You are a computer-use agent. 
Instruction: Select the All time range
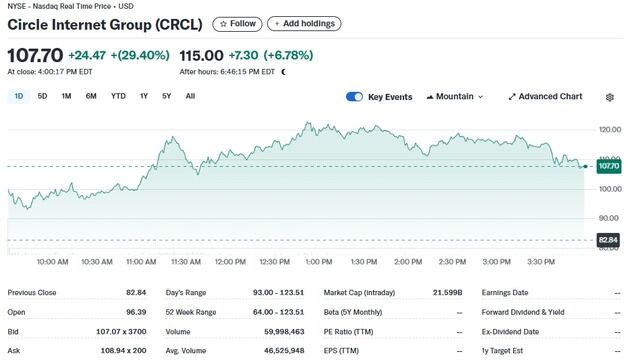pyautogui.click(x=190, y=96)
